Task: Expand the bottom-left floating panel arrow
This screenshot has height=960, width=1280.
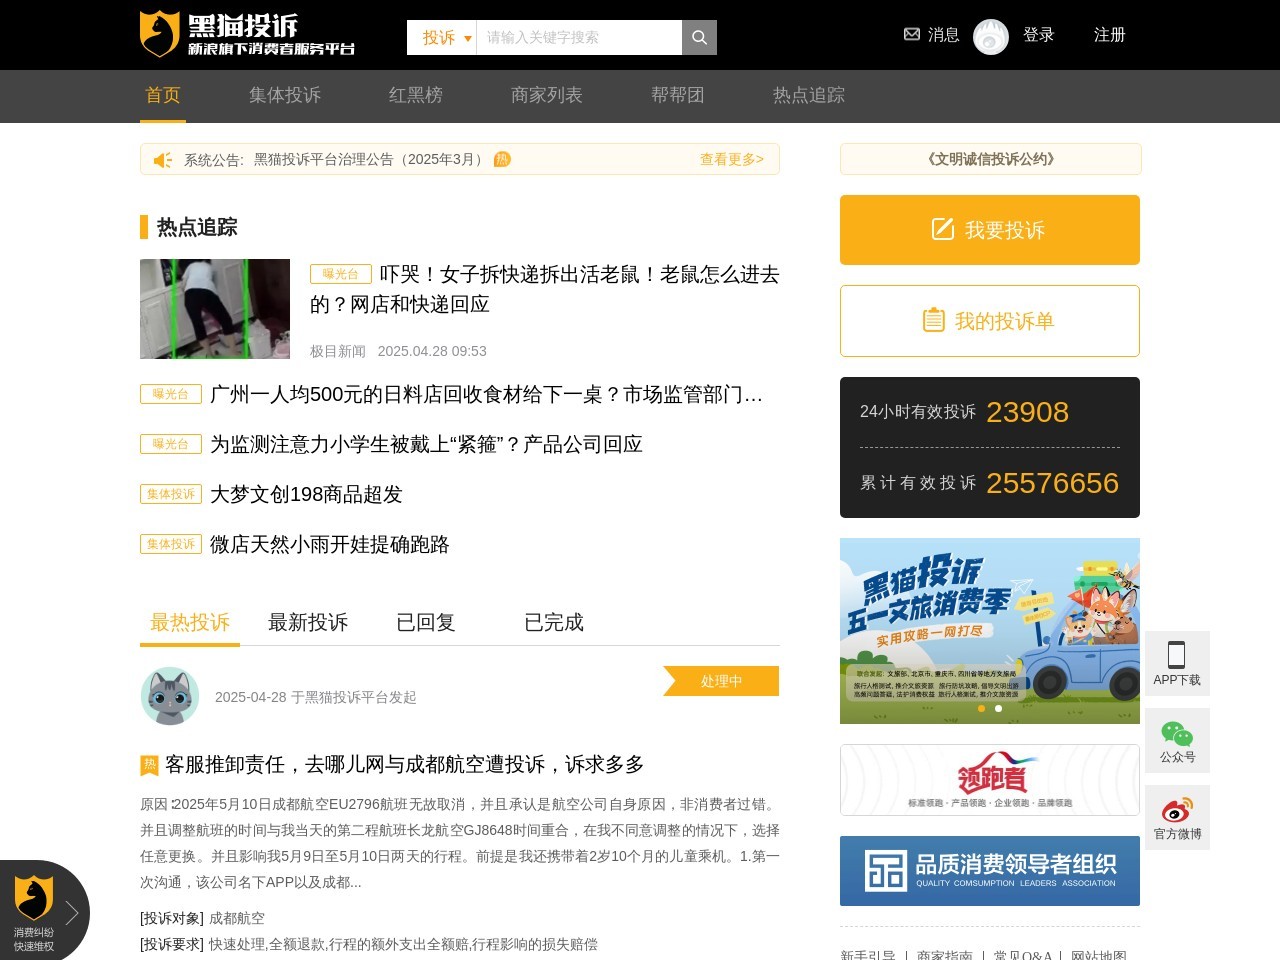Action: coord(72,912)
